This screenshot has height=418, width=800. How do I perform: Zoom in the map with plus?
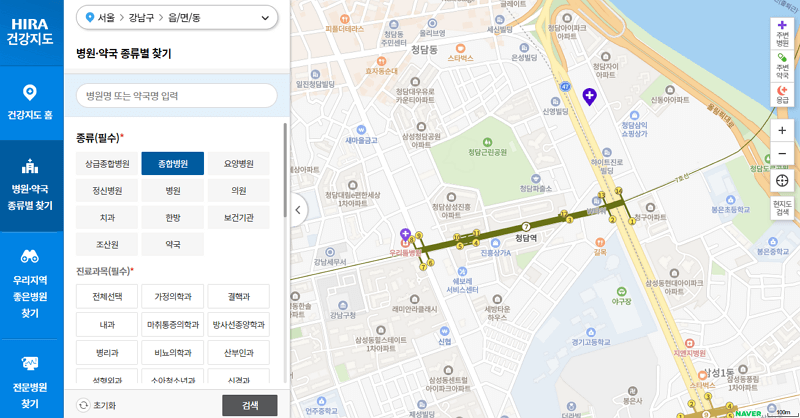[782, 131]
